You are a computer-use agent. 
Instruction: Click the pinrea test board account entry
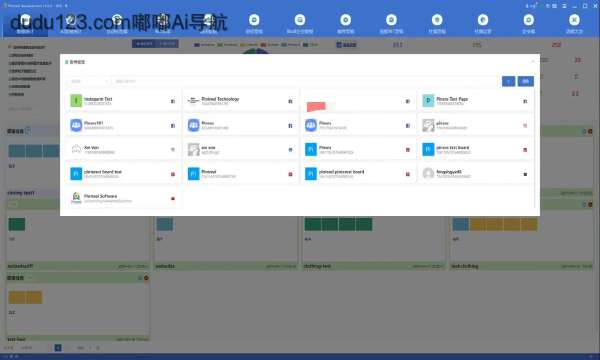(475, 149)
